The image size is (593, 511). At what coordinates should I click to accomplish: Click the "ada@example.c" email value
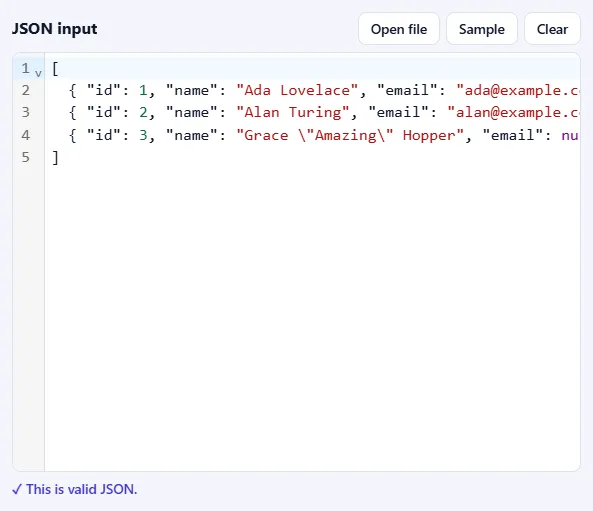click(x=518, y=90)
